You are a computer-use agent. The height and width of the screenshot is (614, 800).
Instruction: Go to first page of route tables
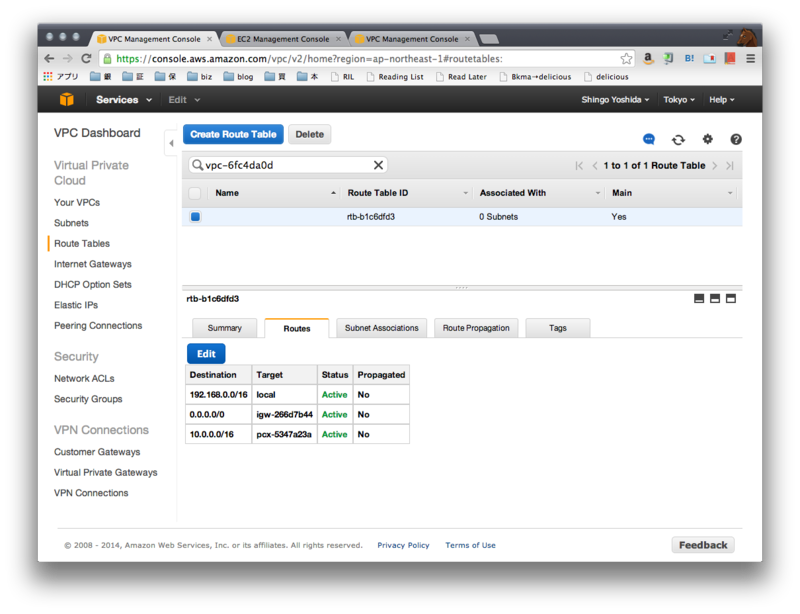[579, 165]
